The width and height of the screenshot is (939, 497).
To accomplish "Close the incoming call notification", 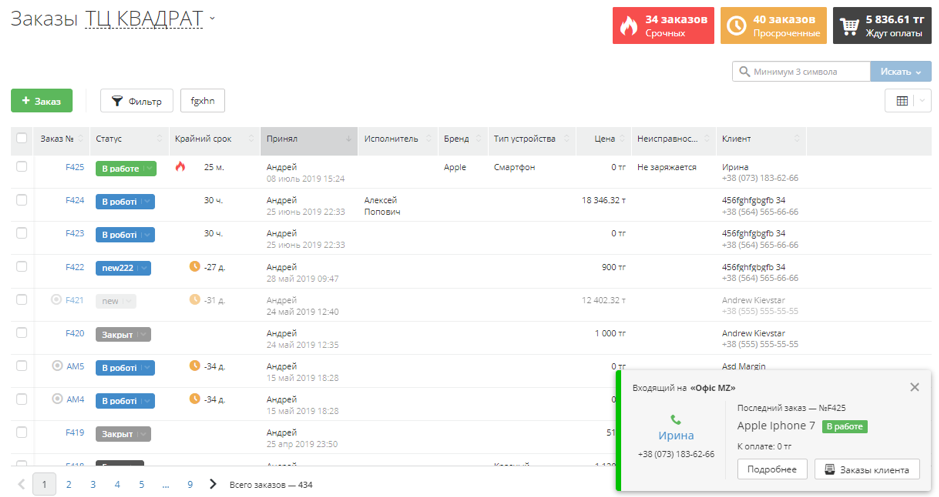I will click(x=914, y=387).
